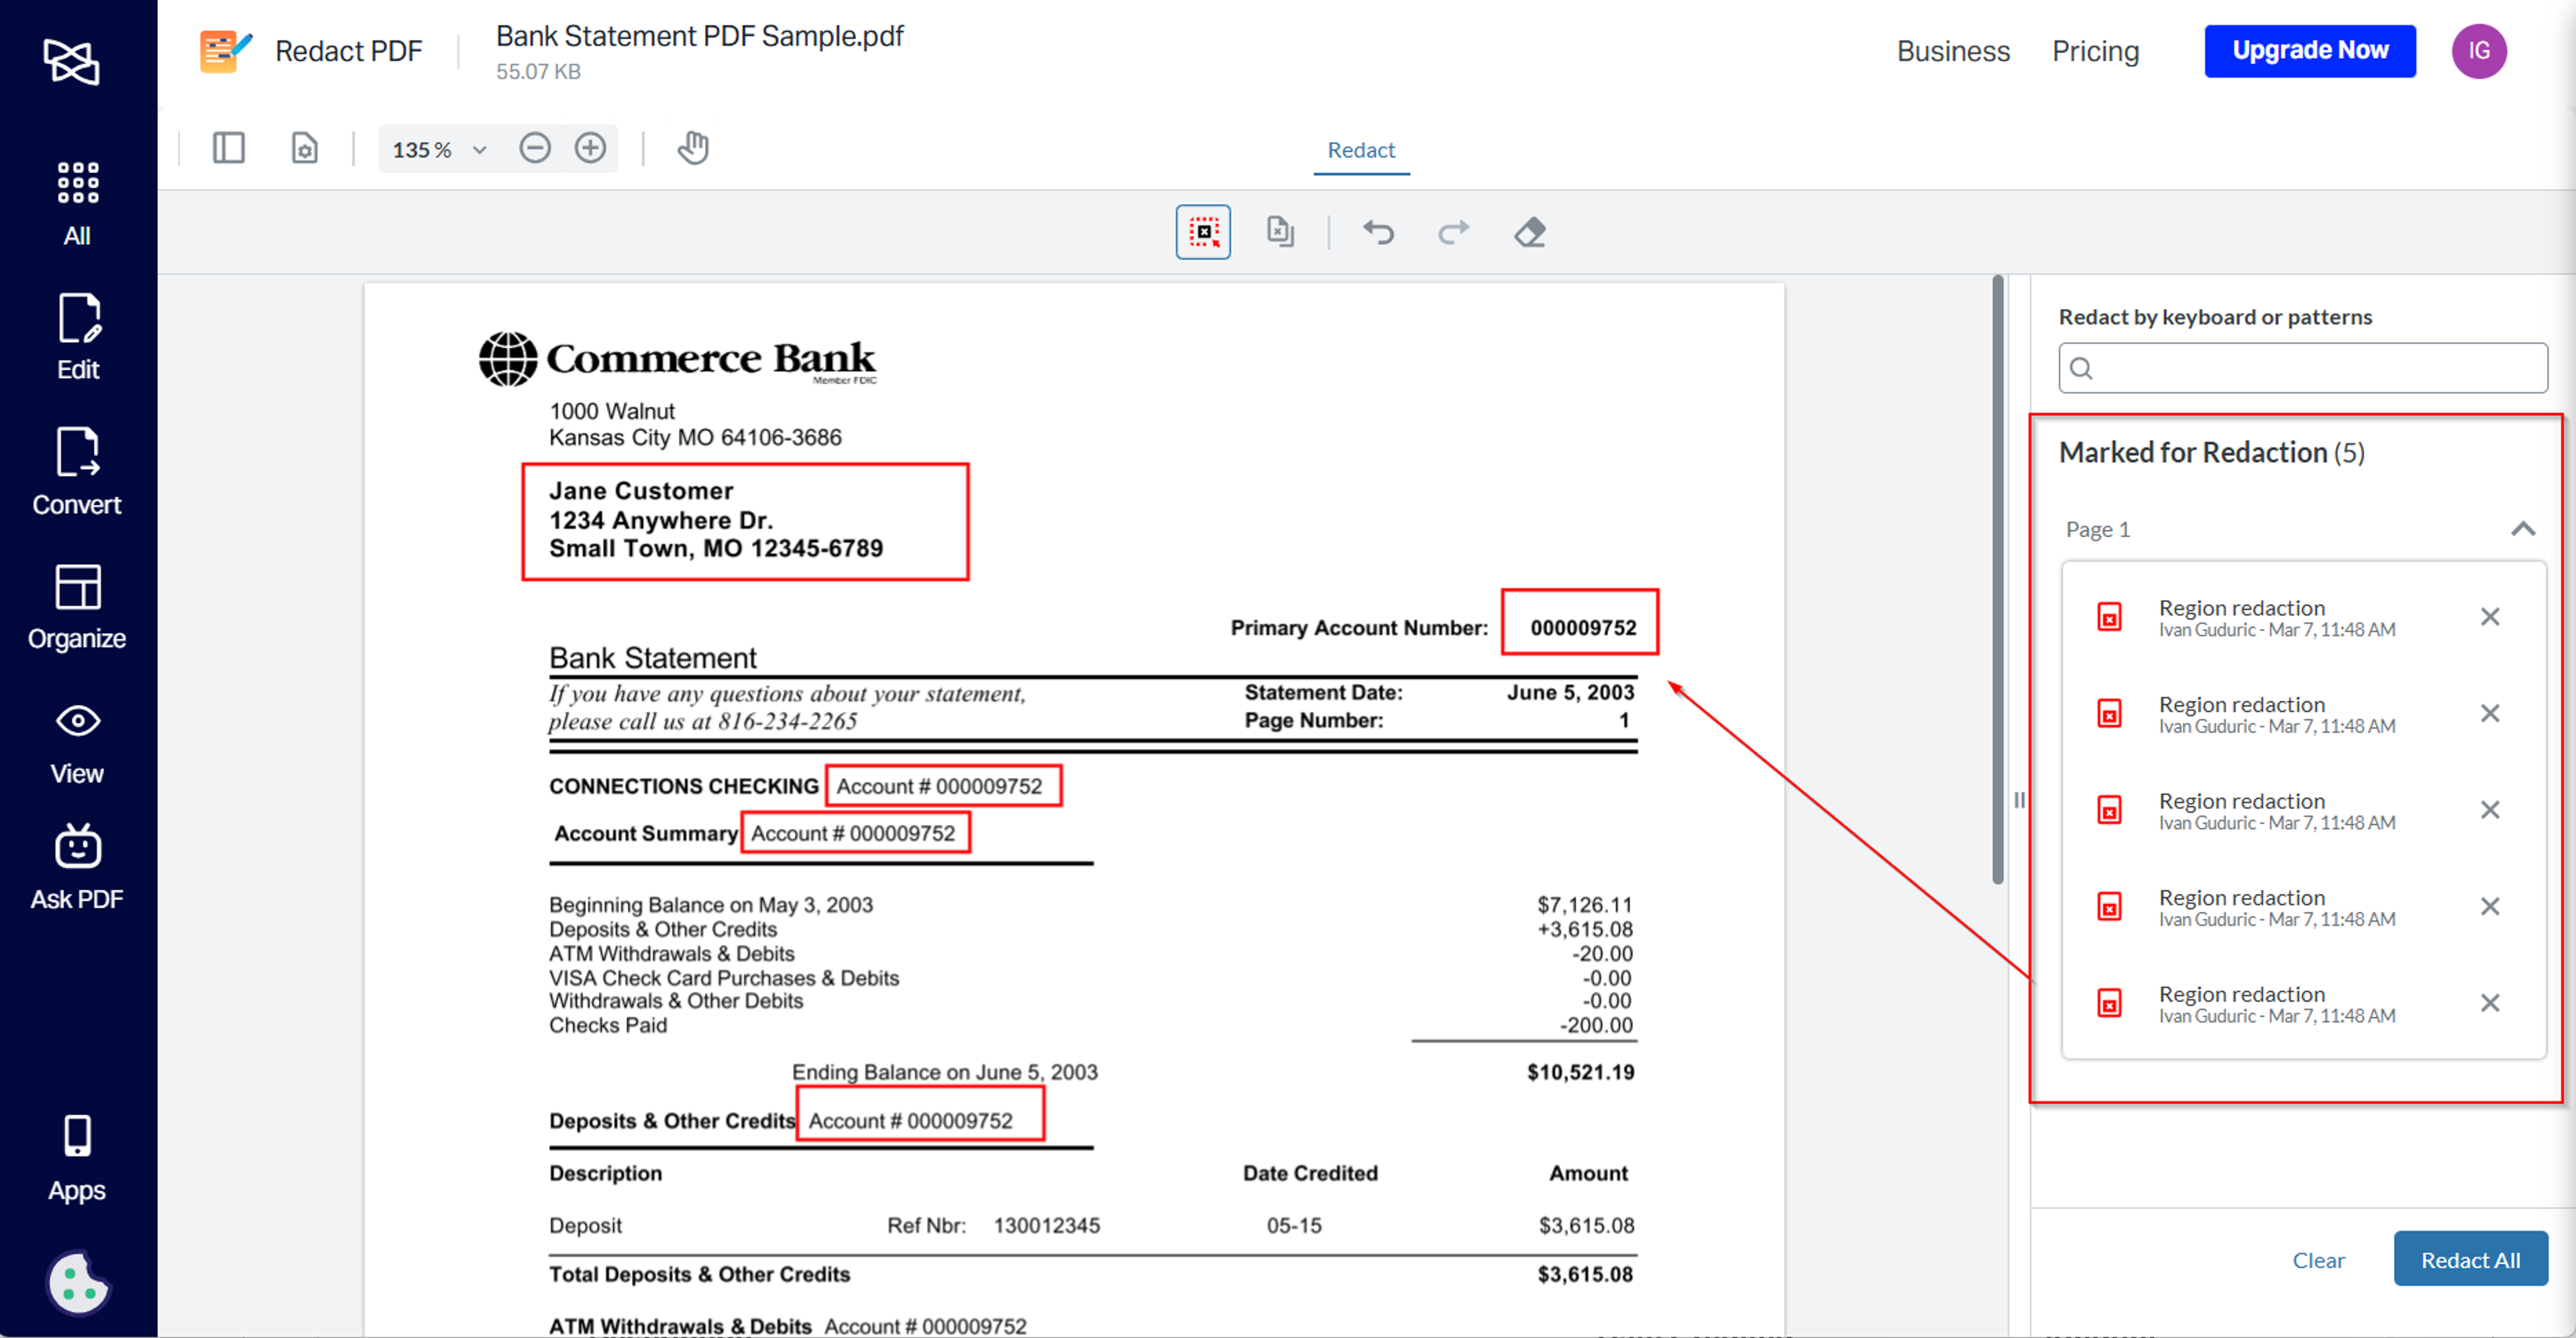Click the Marked for Redaction heading
The image size is (2576, 1338).
(x=2211, y=453)
